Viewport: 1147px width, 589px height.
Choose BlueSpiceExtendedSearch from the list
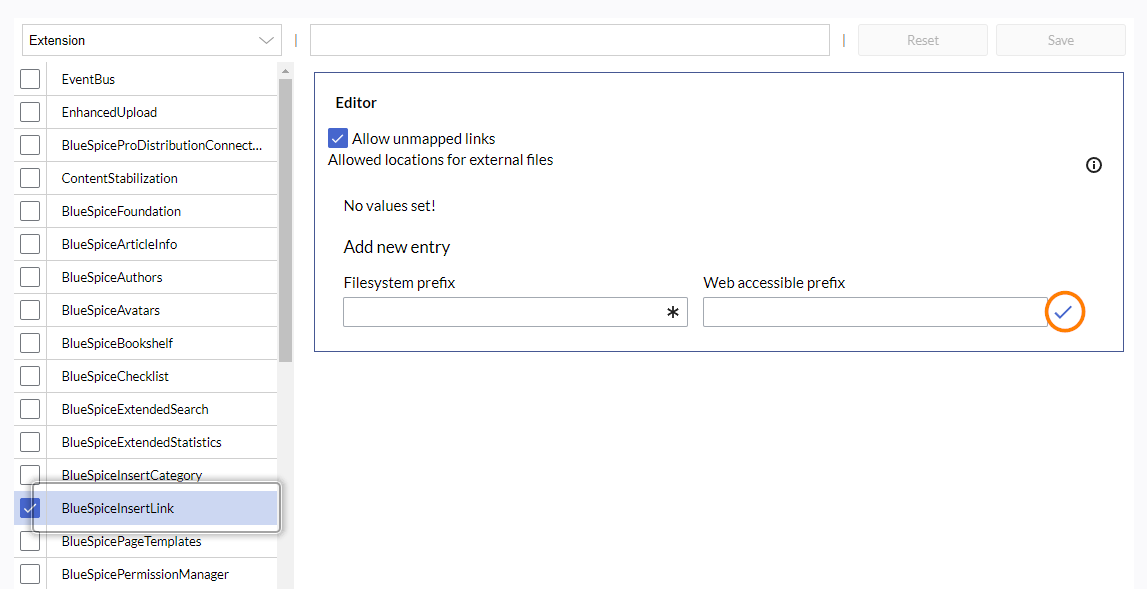coord(134,409)
